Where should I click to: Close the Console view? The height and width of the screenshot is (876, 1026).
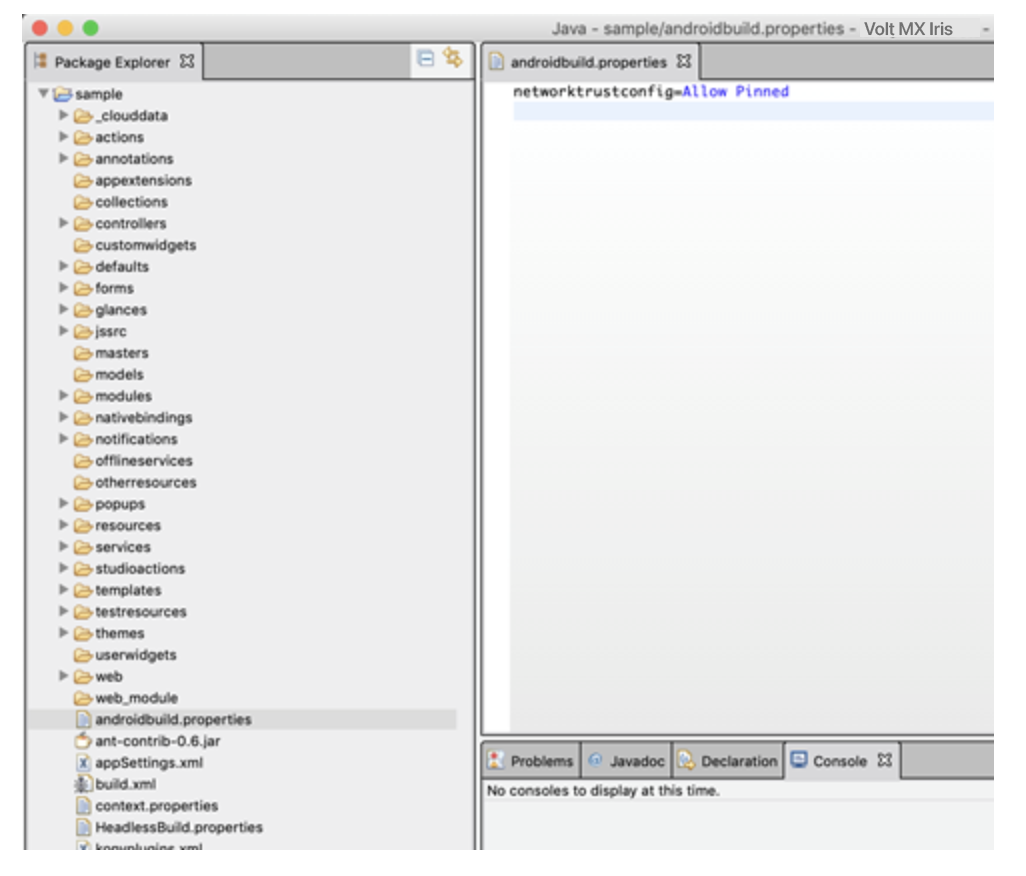click(885, 760)
